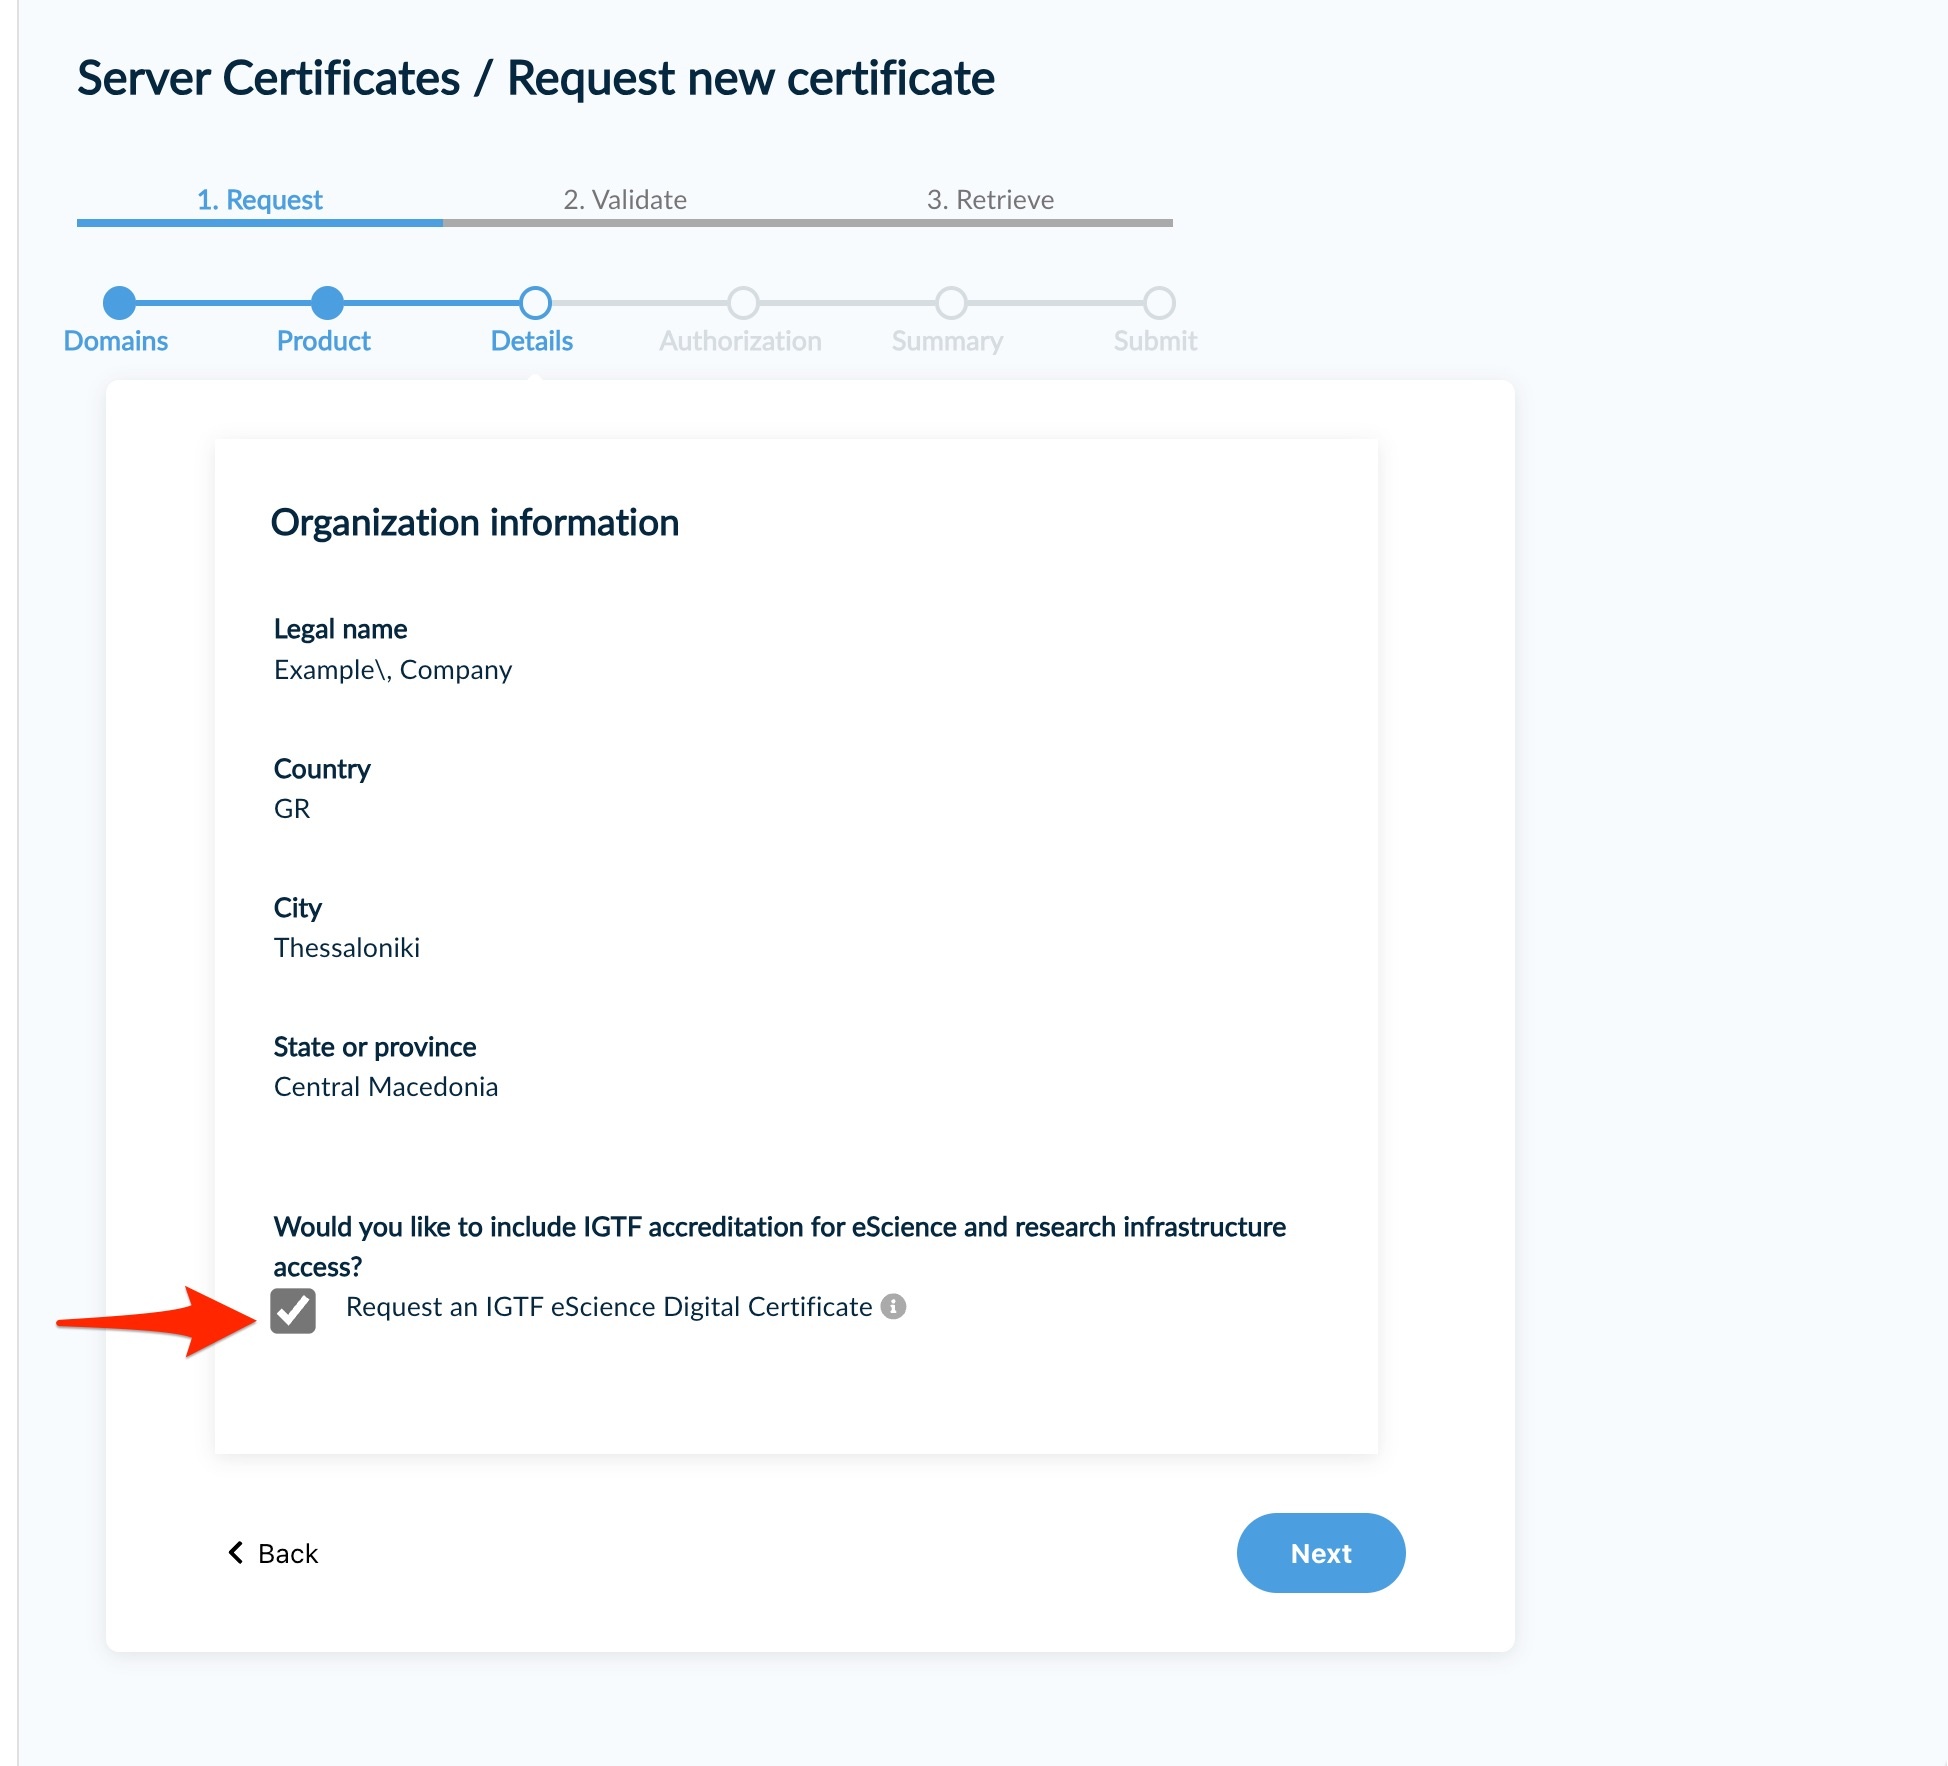The image size is (1948, 1766).
Task: Click the Summary step circle
Action: coord(951,303)
